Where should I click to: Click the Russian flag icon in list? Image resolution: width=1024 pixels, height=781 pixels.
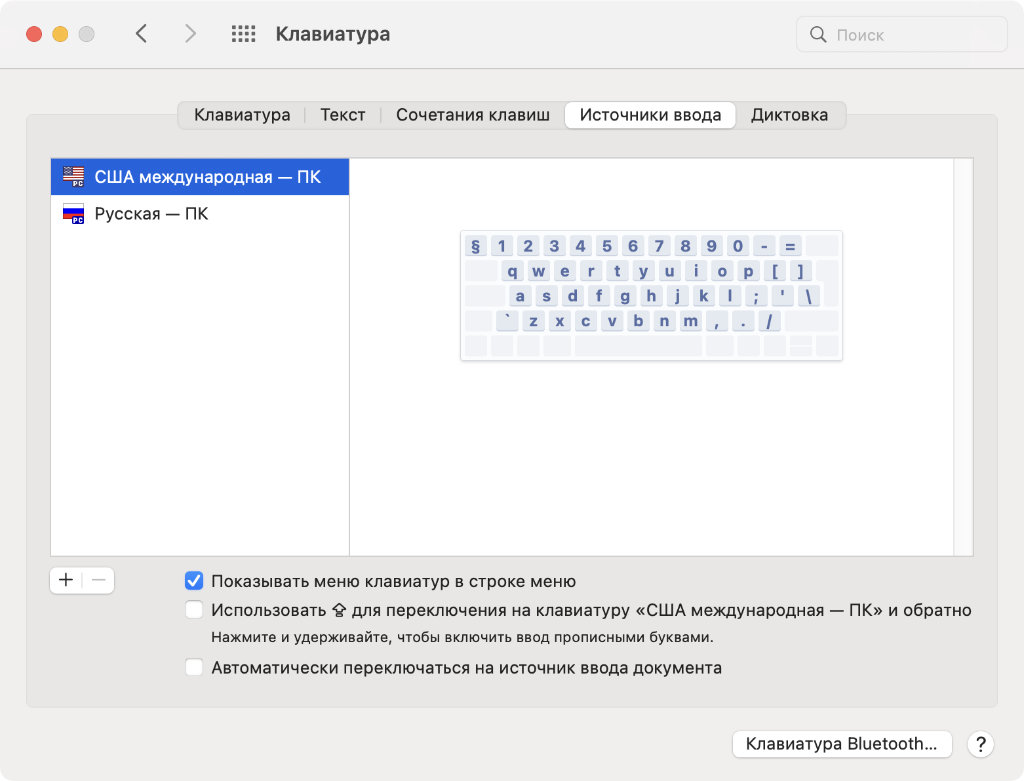click(x=73, y=213)
